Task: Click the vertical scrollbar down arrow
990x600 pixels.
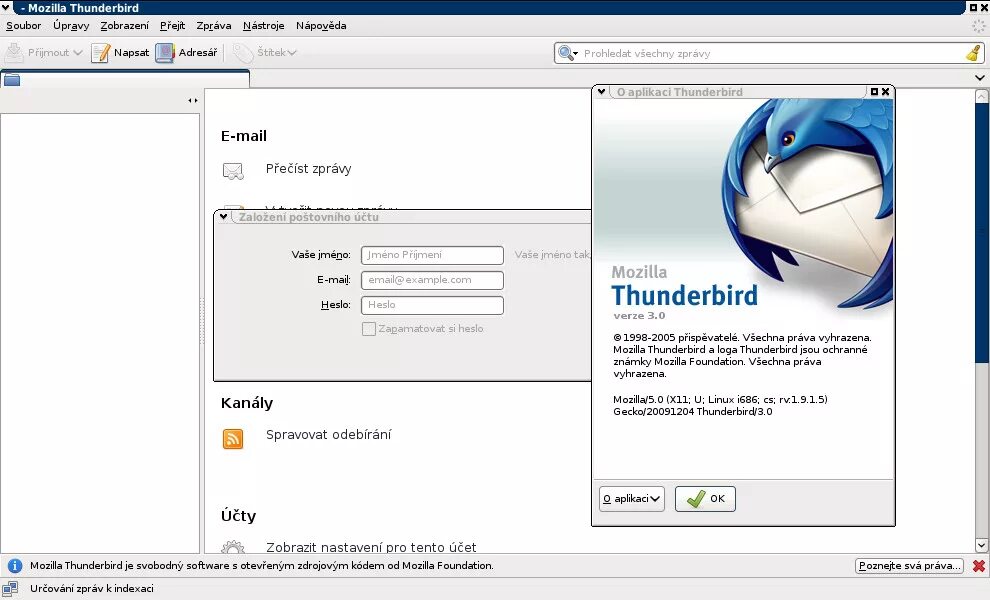Action: tap(981, 545)
